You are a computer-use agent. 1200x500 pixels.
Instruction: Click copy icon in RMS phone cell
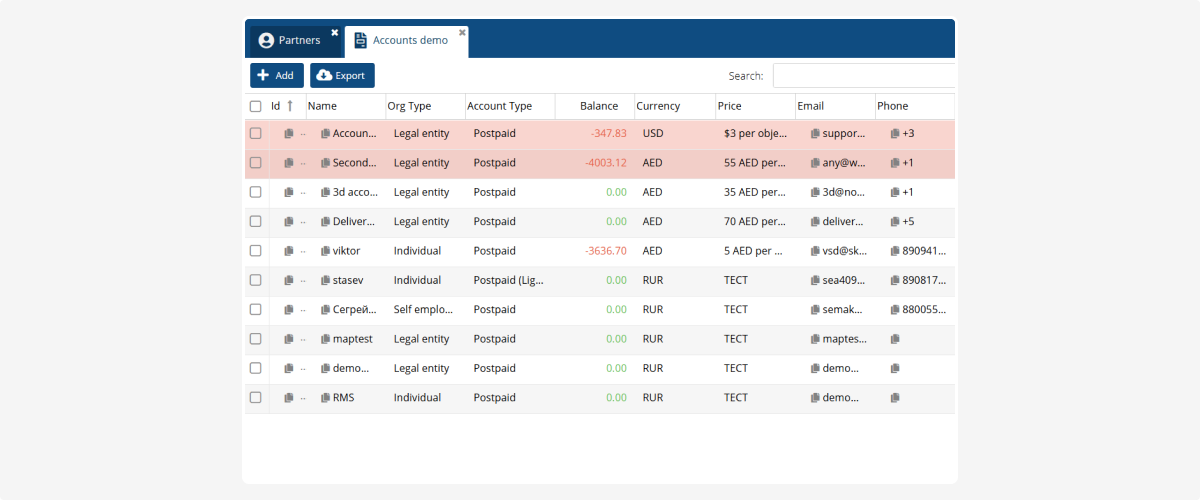[895, 397]
